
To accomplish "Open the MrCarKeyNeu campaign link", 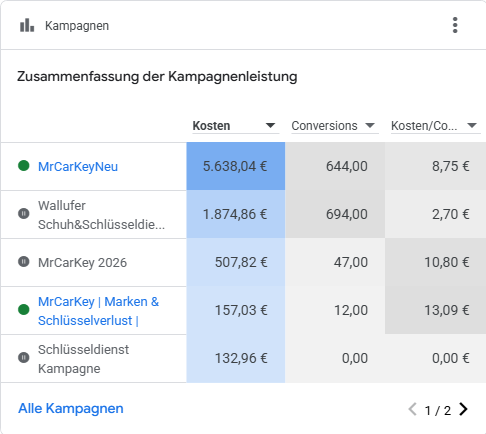I will (x=78, y=167).
